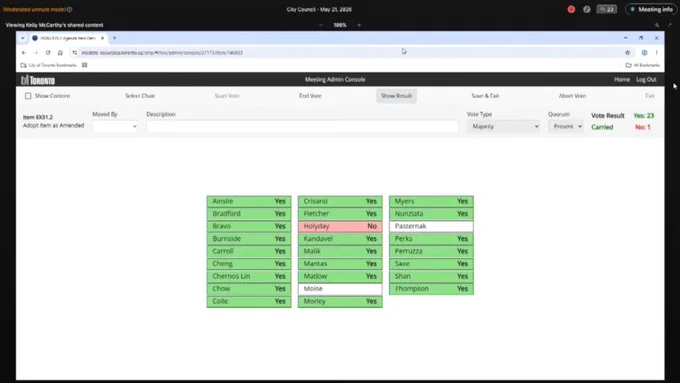The height and width of the screenshot is (383, 680).
Task: Bookmark this page with the star icon
Action: pyautogui.click(x=628, y=52)
